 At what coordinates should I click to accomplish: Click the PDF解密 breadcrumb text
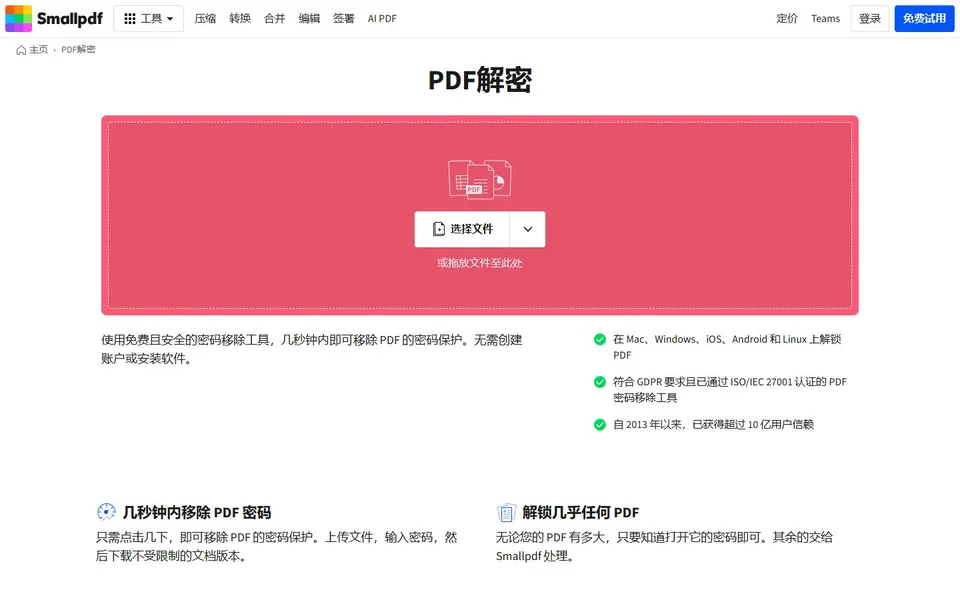[78, 50]
